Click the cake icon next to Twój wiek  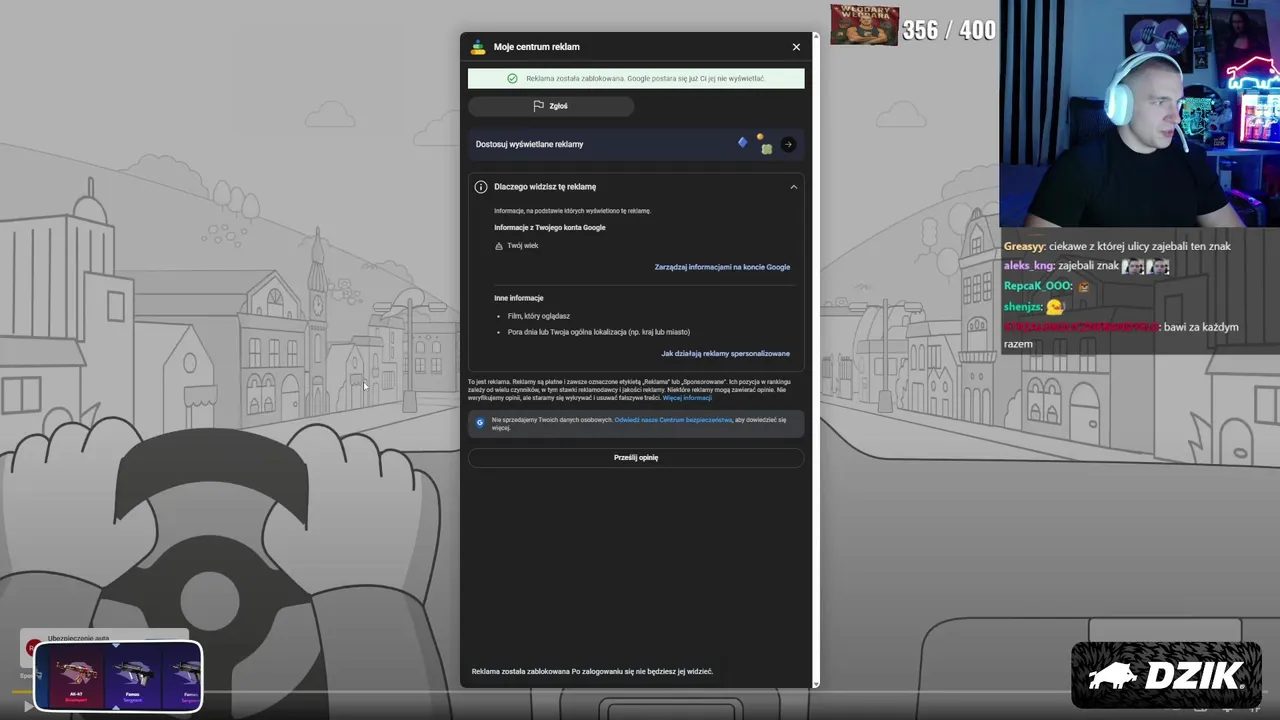tap(499, 246)
